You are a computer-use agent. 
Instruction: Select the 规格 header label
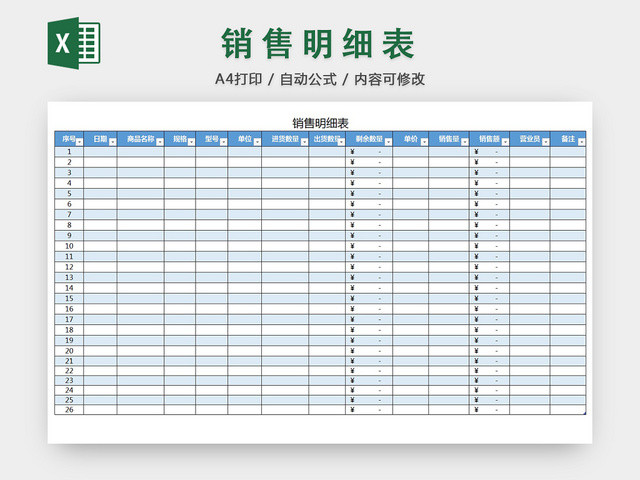click(180, 139)
